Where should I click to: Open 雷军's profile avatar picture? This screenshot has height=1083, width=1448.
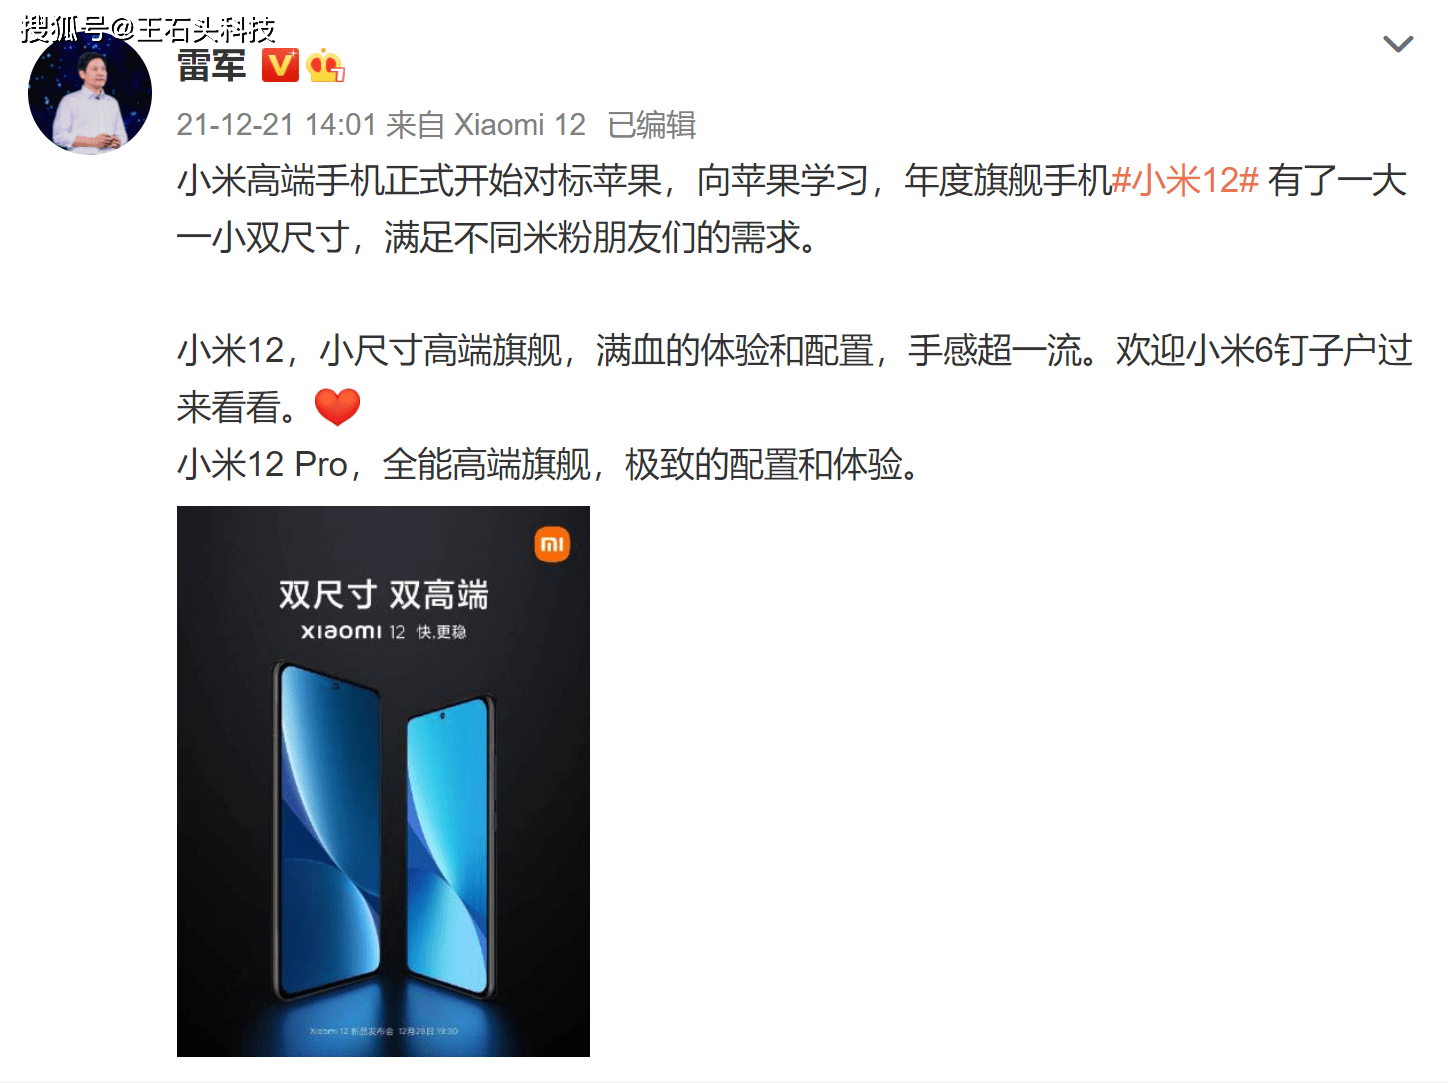[90, 92]
